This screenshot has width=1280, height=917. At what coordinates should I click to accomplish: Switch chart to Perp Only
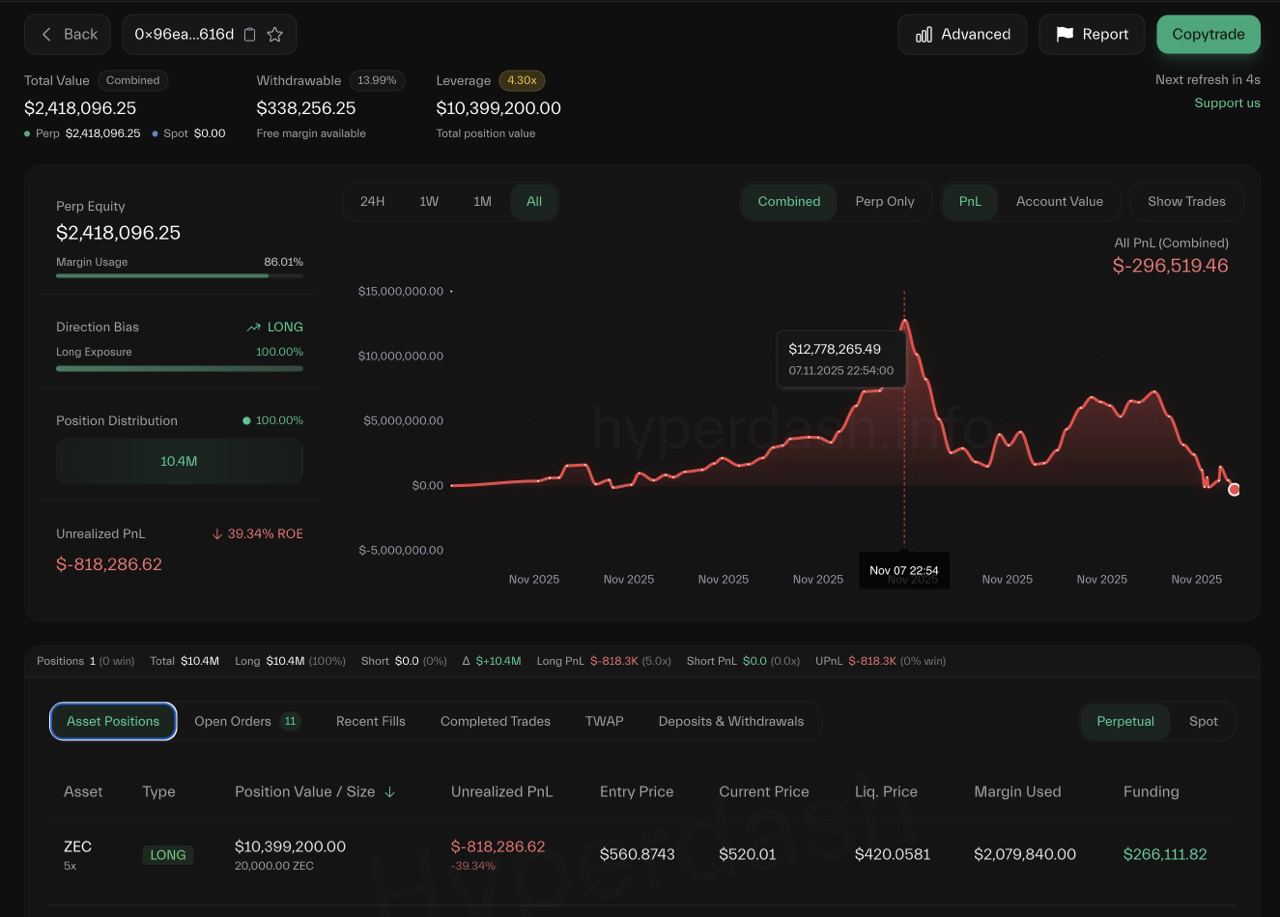884,201
